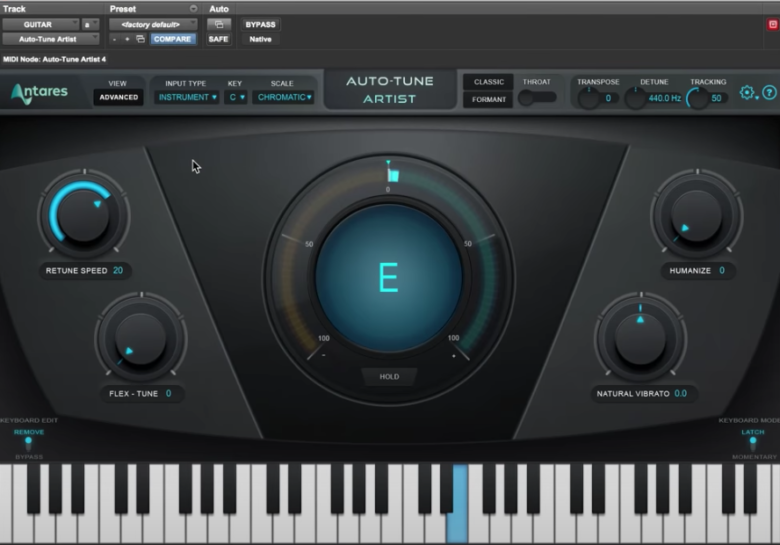
Task: Click the MIDI Node: Auto-Tune Artist 4 label
Action: (54, 59)
